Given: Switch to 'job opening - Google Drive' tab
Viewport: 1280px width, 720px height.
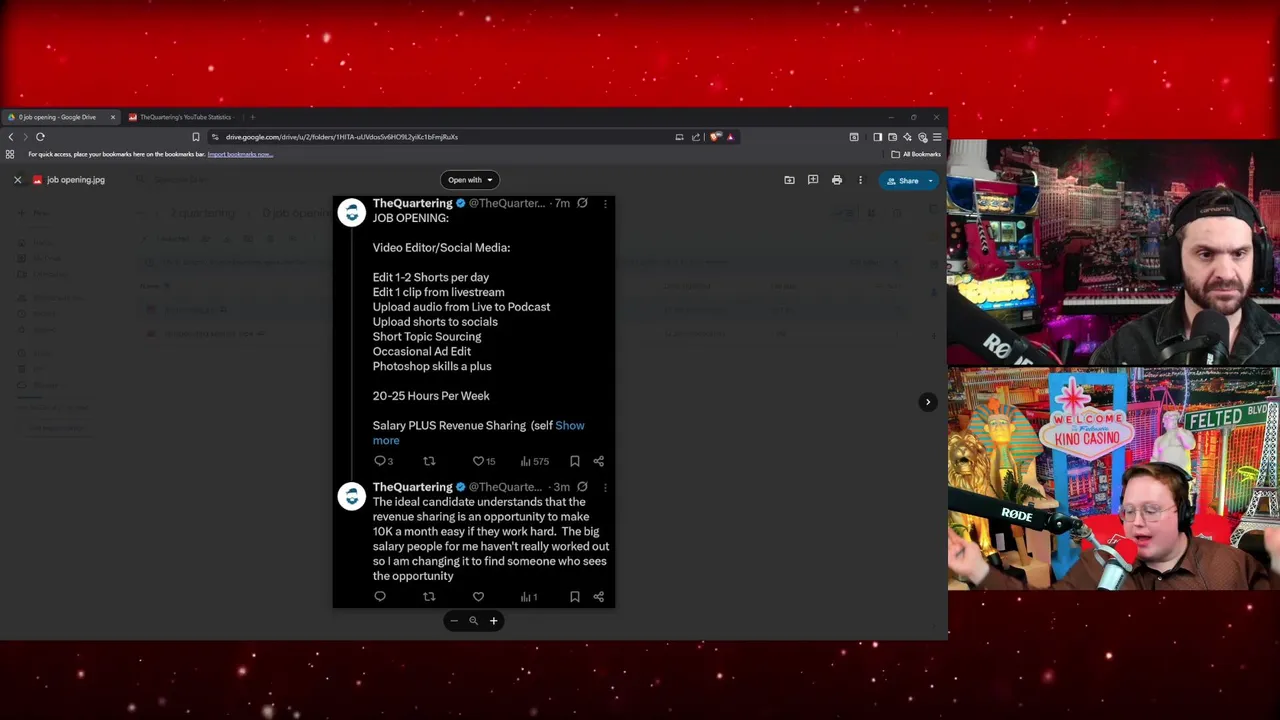Looking at the screenshot, I should click(60, 117).
